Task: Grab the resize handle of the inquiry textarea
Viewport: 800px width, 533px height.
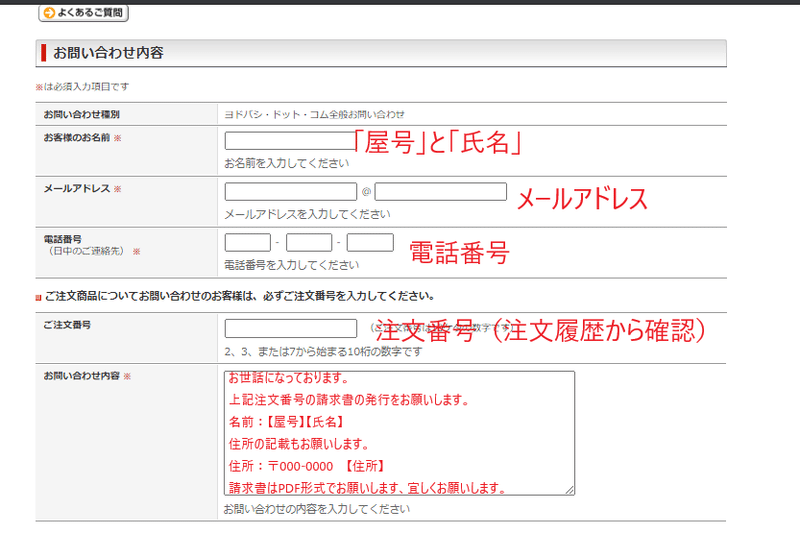Action: [569, 490]
